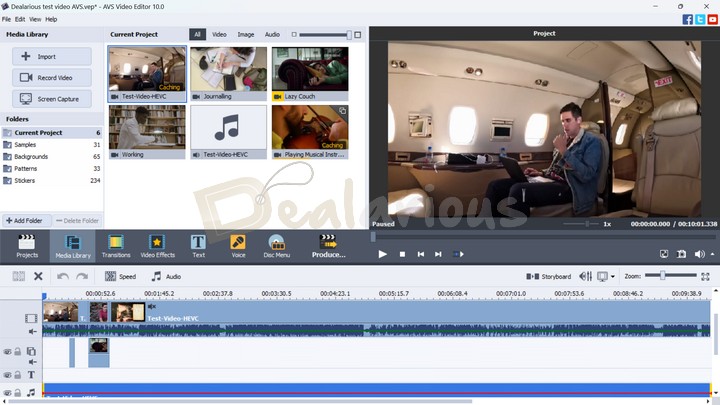Filter media by the Video tab
The height and width of the screenshot is (405, 720).
(219, 34)
